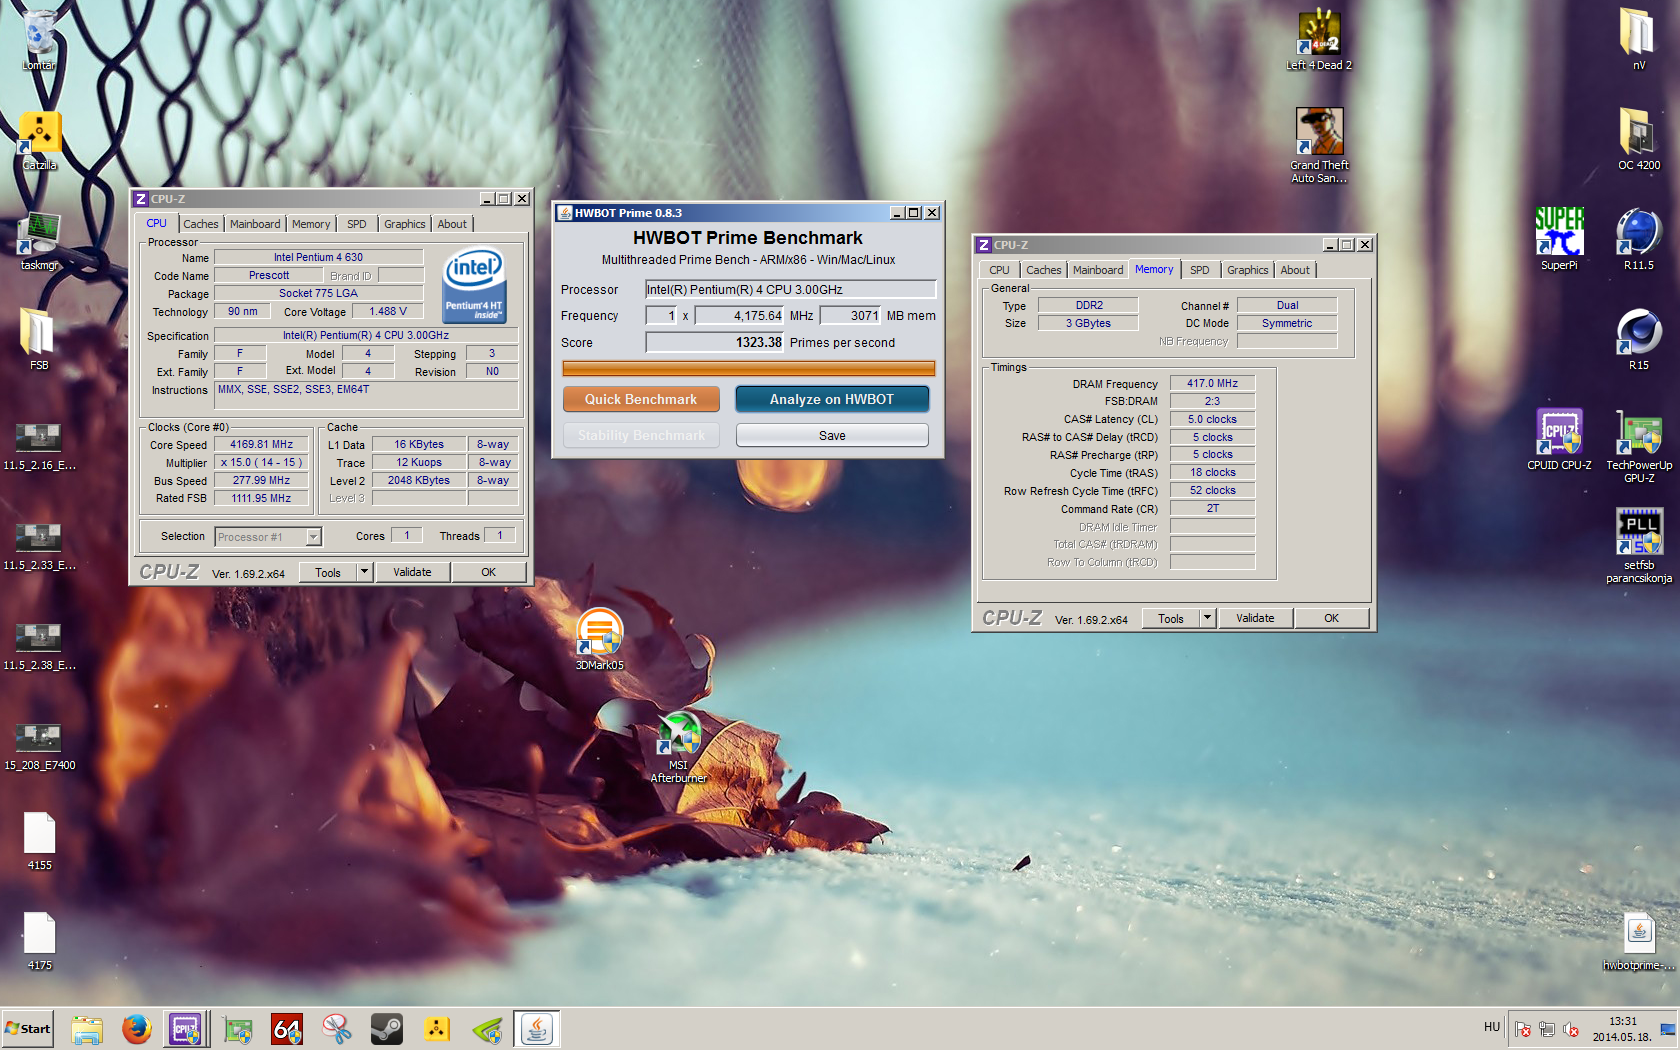Expand Tools dropdown arrow in right CPU-Z

click(1207, 618)
